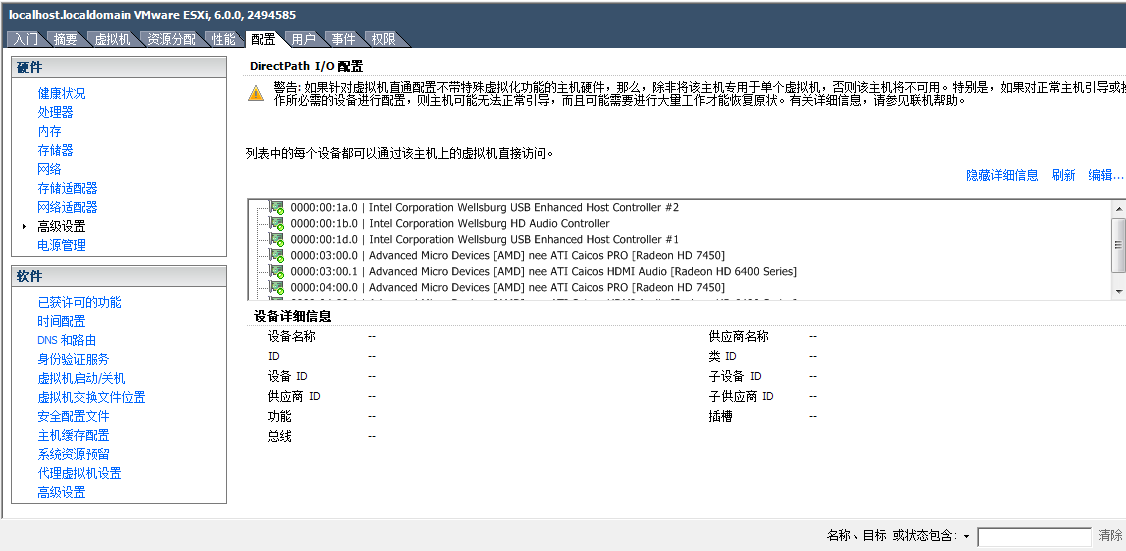Open the 存储器 hardware page
The width and height of the screenshot is (1126, 551).
55,150
